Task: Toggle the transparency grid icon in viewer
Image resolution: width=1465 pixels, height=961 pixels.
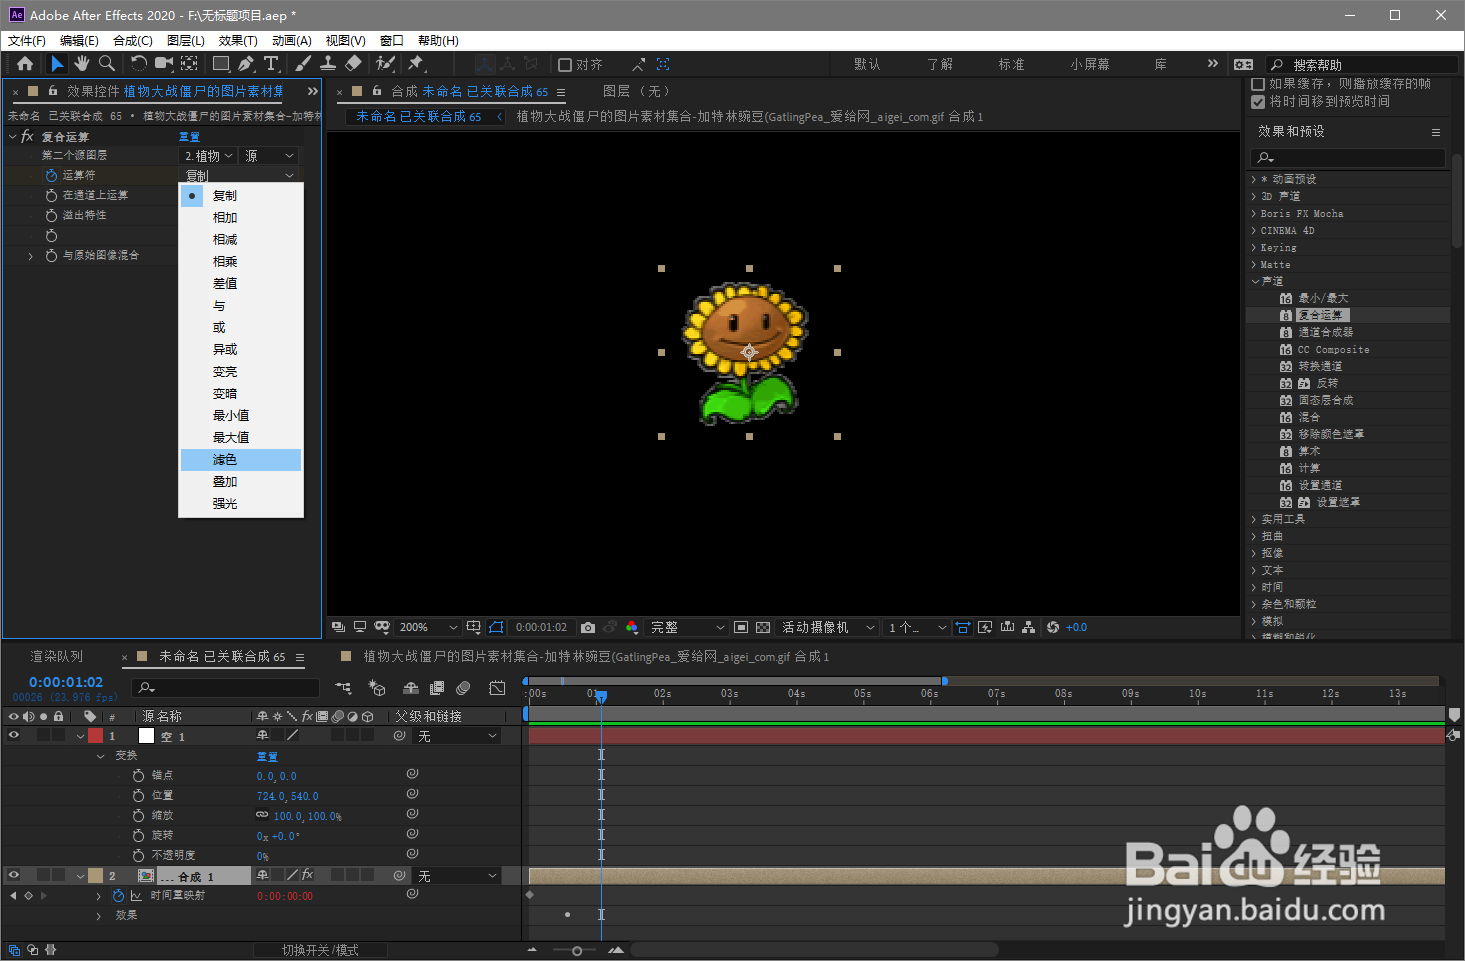Action: pyautogui.click(x=763, y=627)
